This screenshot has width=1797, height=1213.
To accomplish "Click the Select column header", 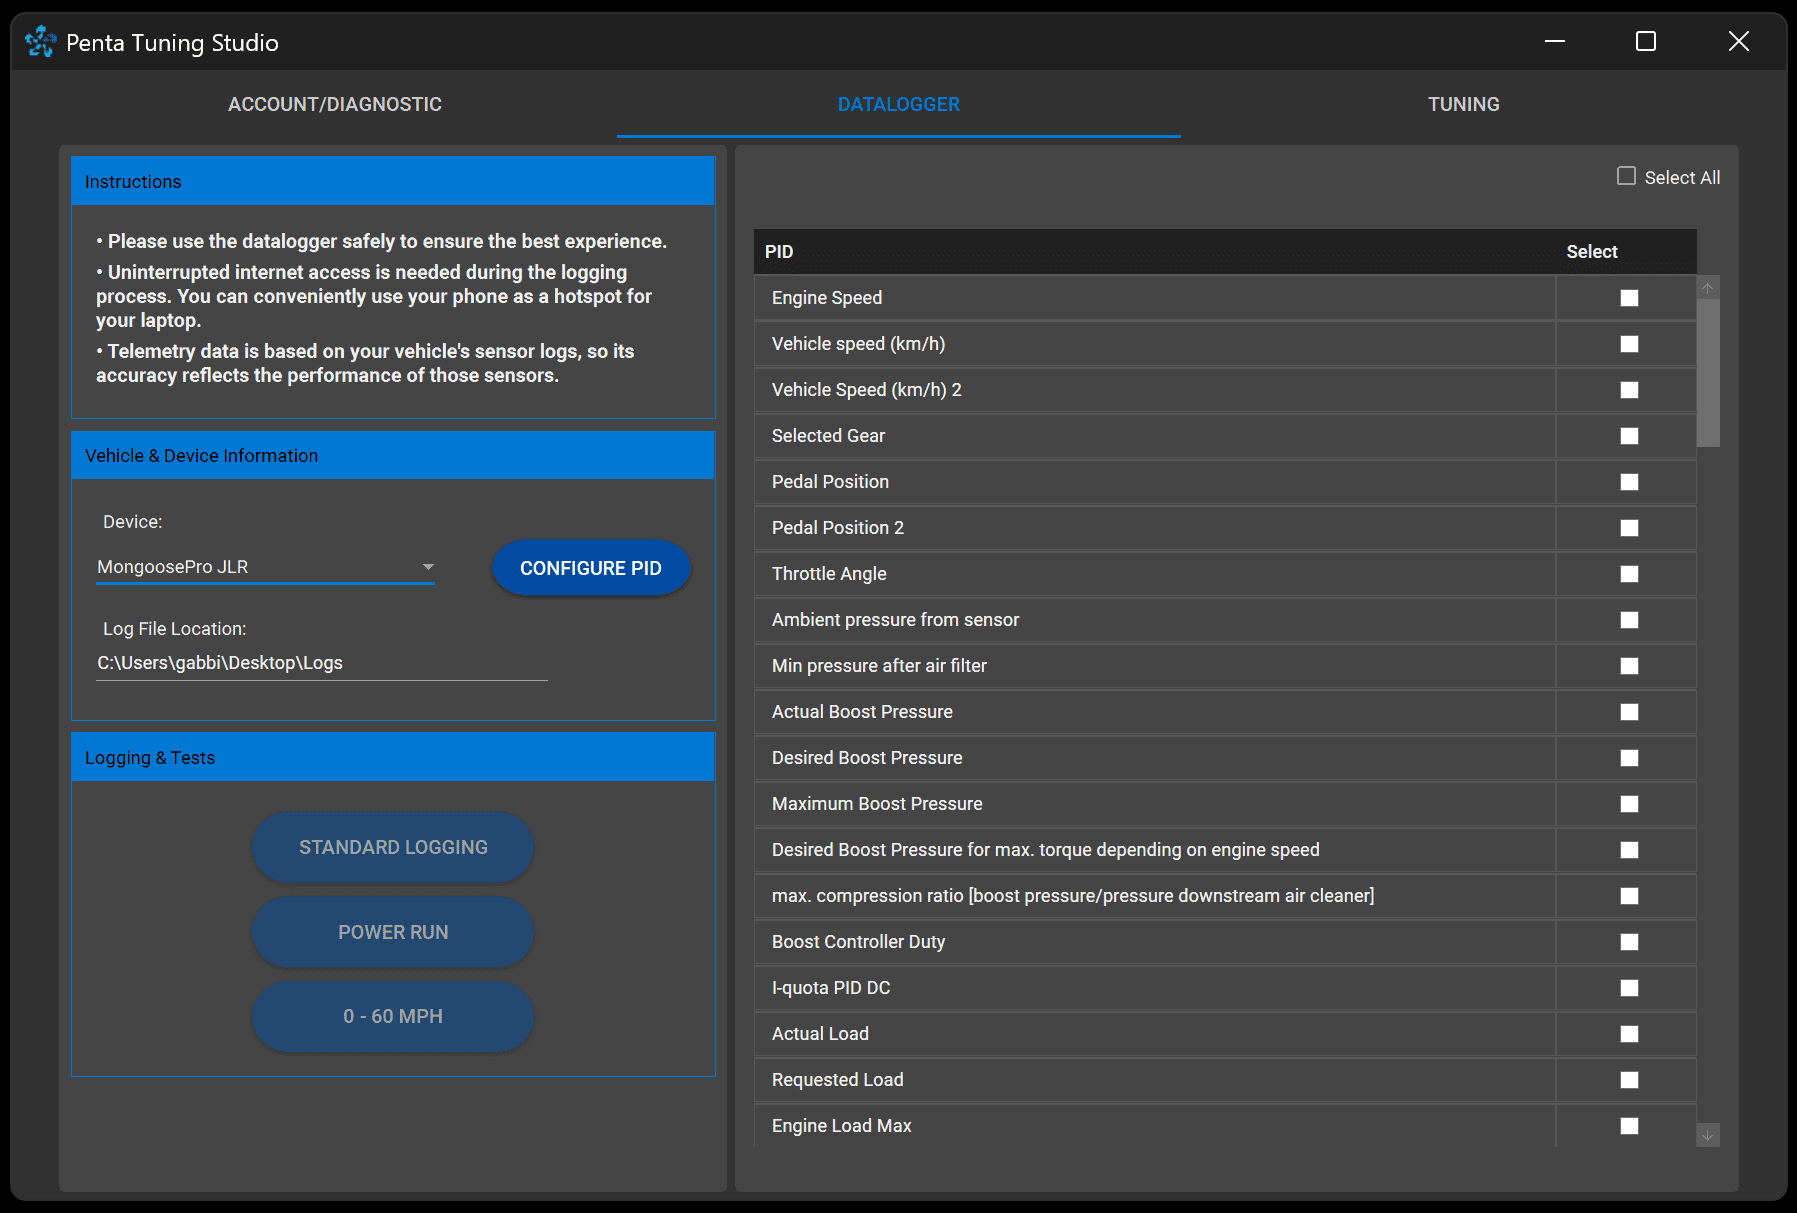I will tap(1592, 252).
